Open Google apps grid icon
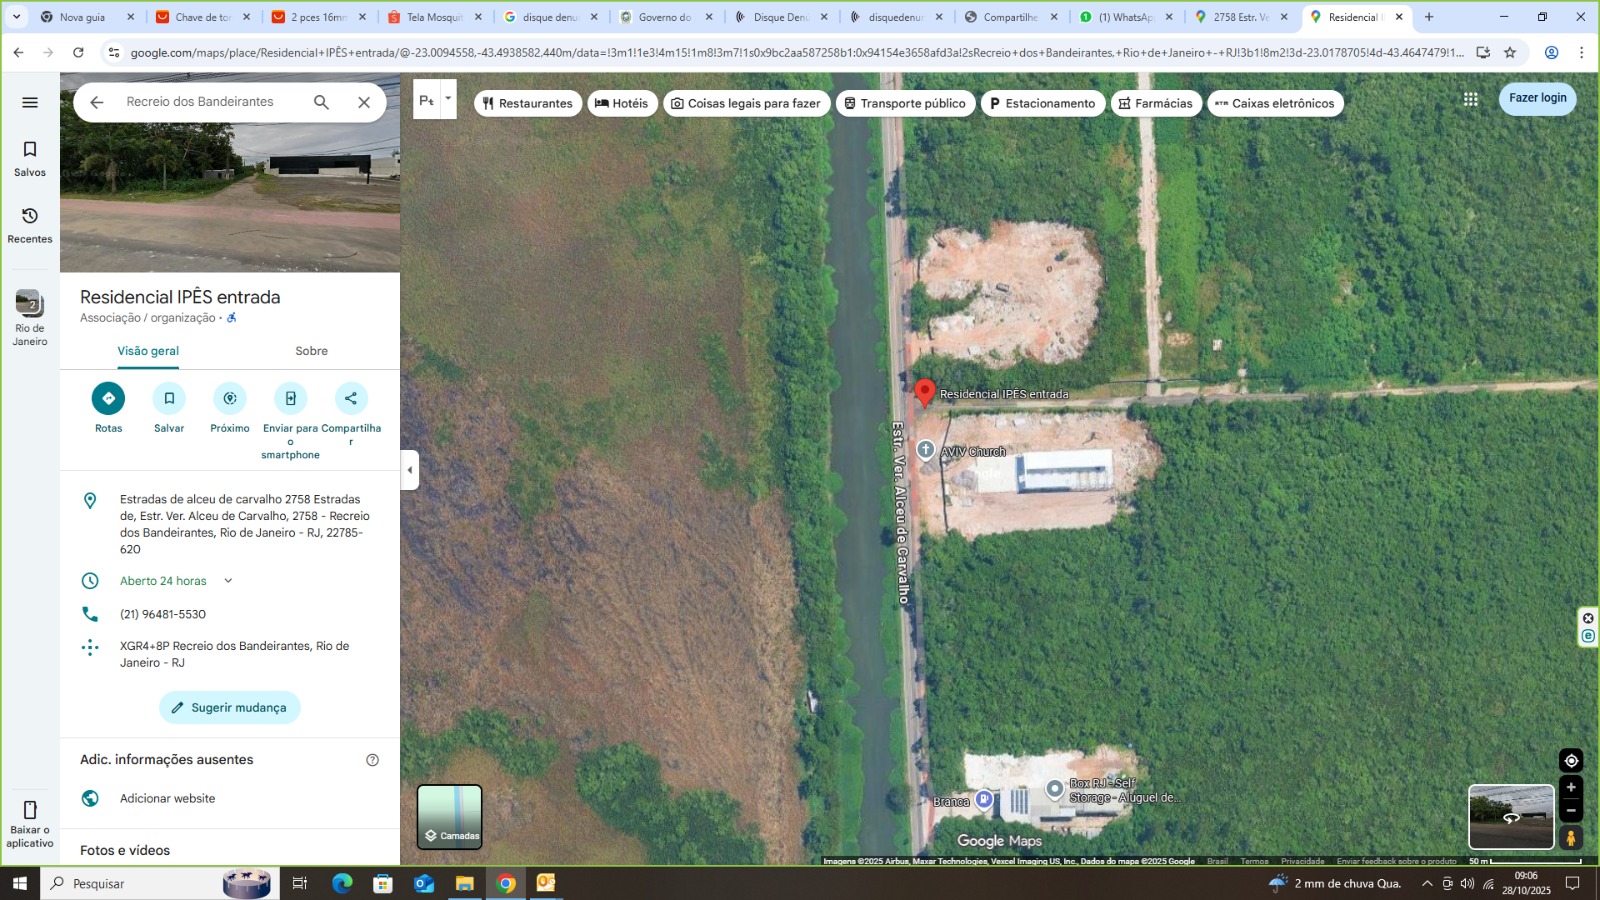The height and width of the screenshot is (900, 1600). pos(1470,99)
